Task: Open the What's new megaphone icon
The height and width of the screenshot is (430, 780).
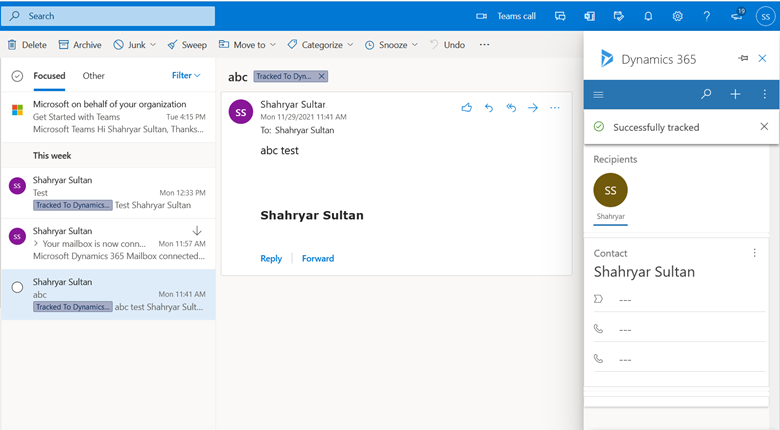Action: click(x=737, y=15)
